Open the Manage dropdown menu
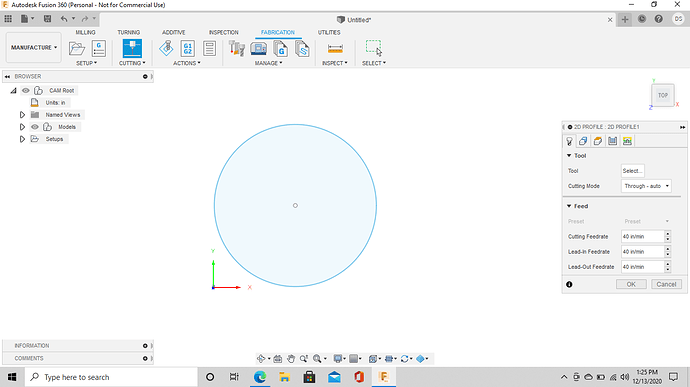 pos(268,63)
